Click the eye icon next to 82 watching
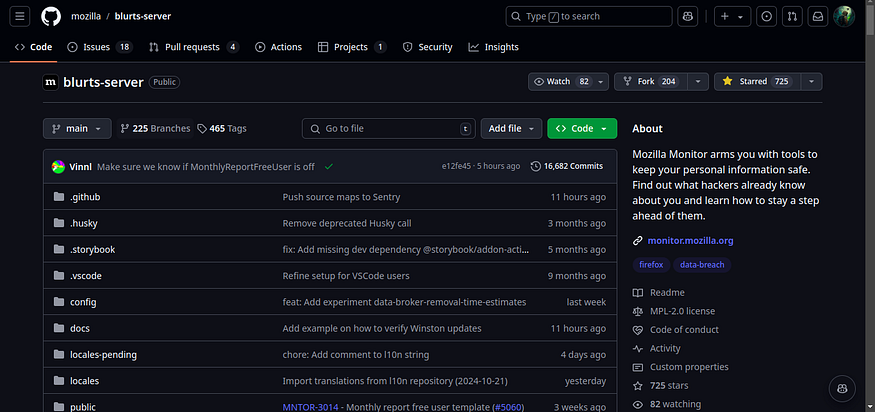 click(x=637, y=404)
